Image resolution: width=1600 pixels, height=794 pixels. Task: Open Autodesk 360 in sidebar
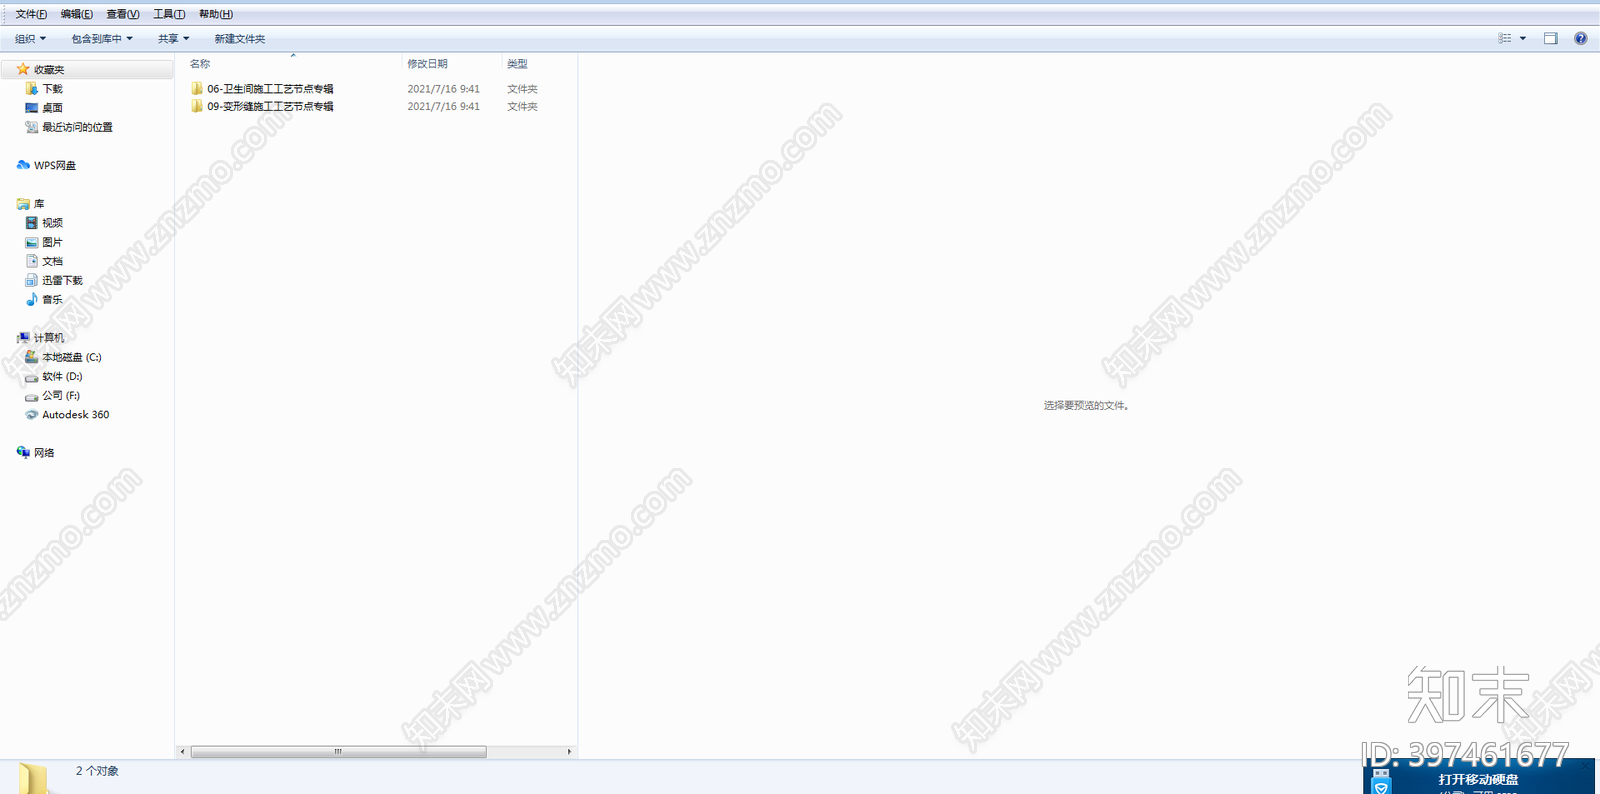[75, 414]
